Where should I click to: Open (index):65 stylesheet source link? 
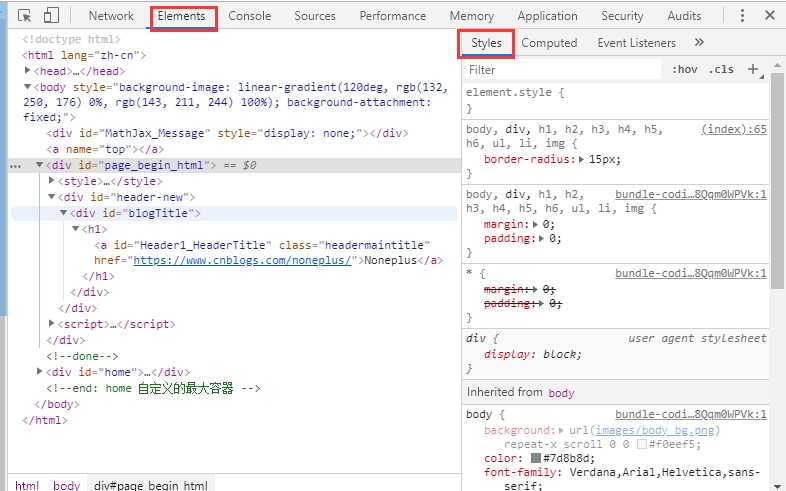pyautogui.click(x=734, y=129)
